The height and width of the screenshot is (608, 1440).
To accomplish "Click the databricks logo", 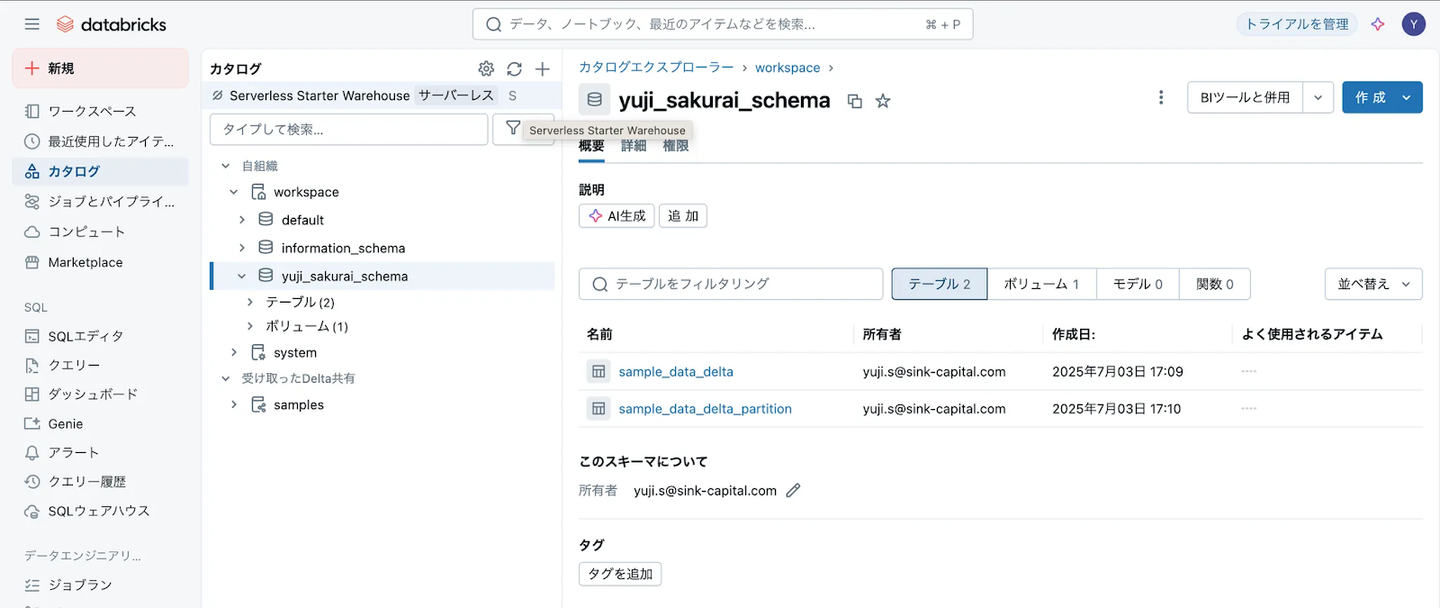I will tap(111, 24).
